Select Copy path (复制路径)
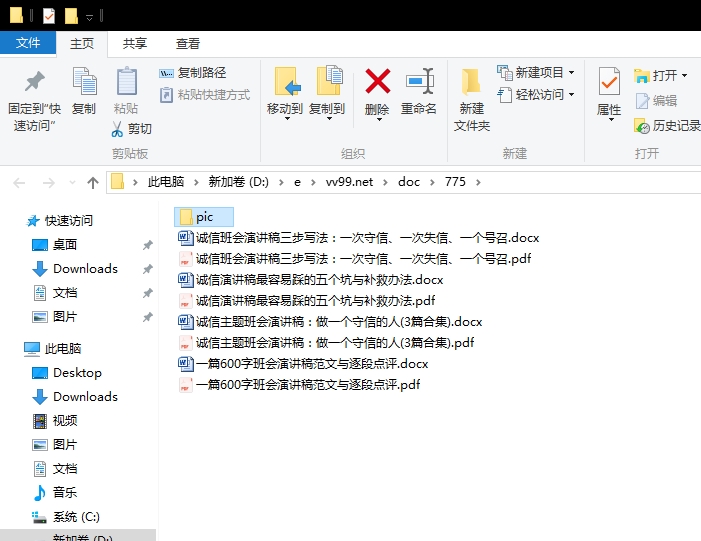This screenshot has height=541, width=701. coord(193,72)
